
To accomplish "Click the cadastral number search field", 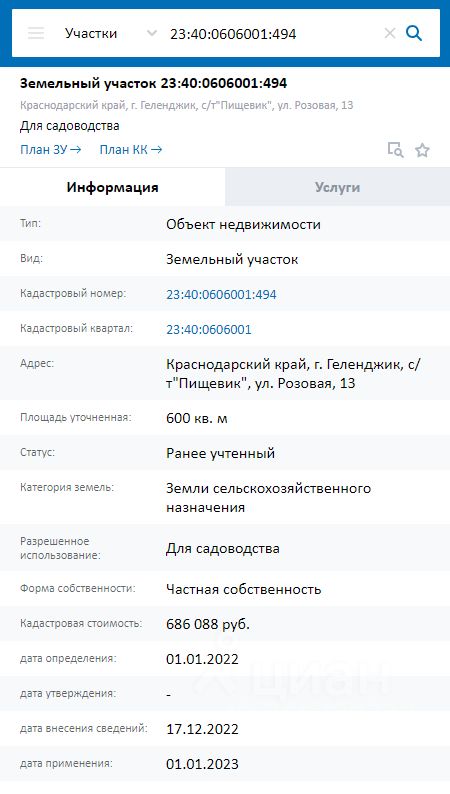I will [273, 34].
